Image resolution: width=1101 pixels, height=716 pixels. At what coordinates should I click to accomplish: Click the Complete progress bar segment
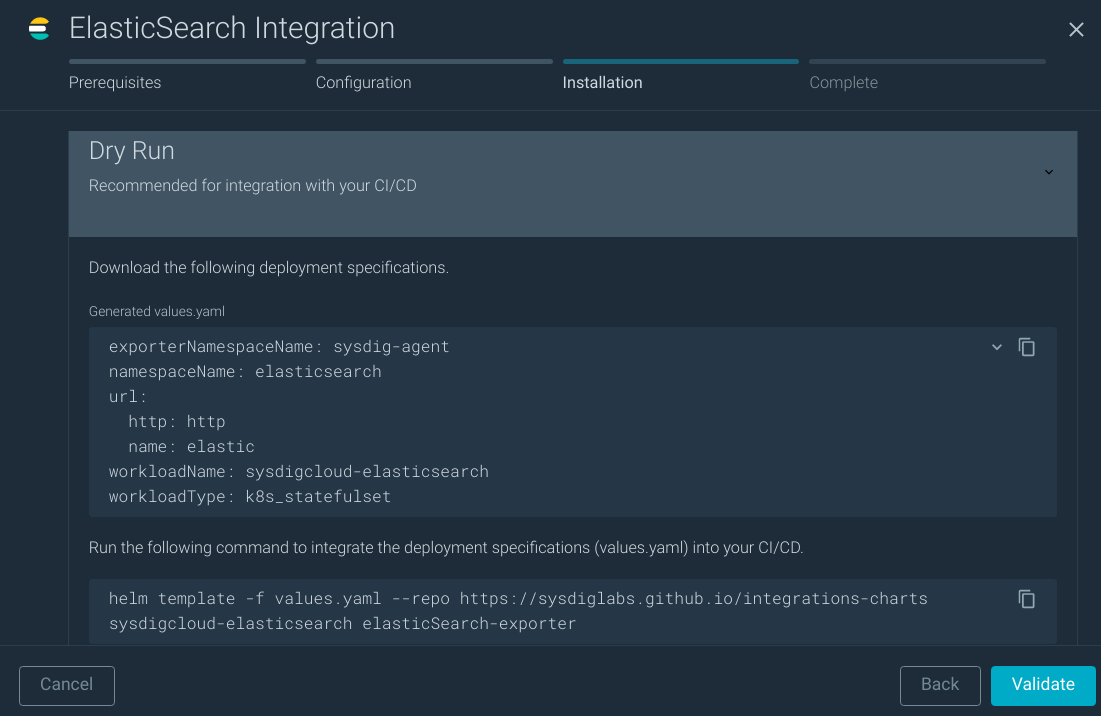point(928,62)
